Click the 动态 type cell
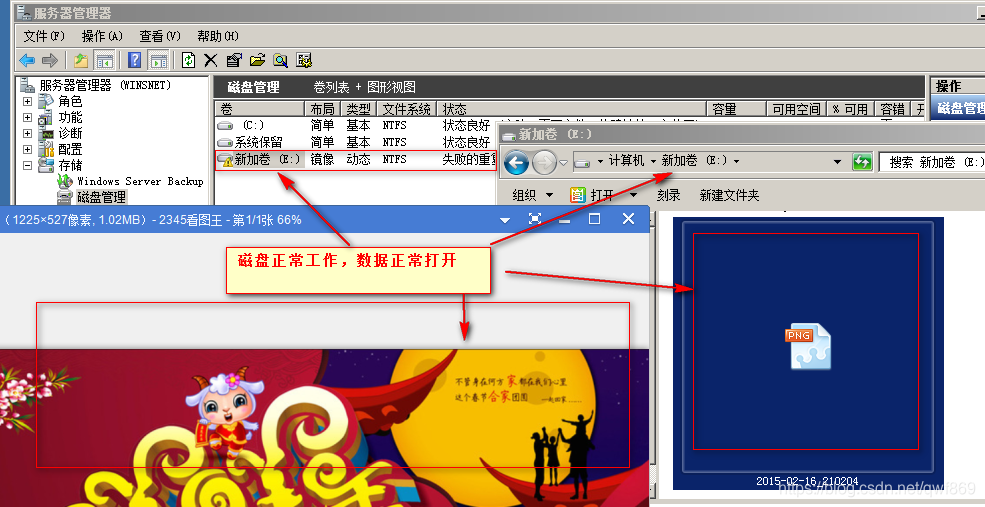The width and height of the screenshot is (985, 507). pyautogui.click(x=359, y=160)
